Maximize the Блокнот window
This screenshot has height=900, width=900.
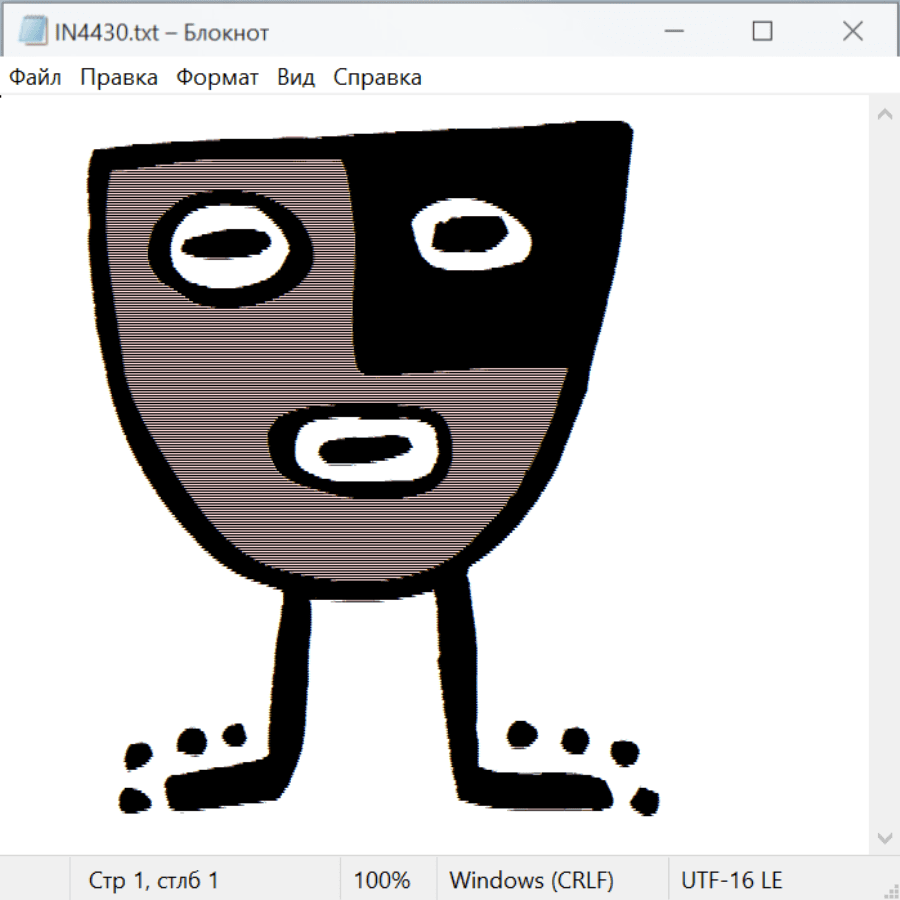point(762,32)
